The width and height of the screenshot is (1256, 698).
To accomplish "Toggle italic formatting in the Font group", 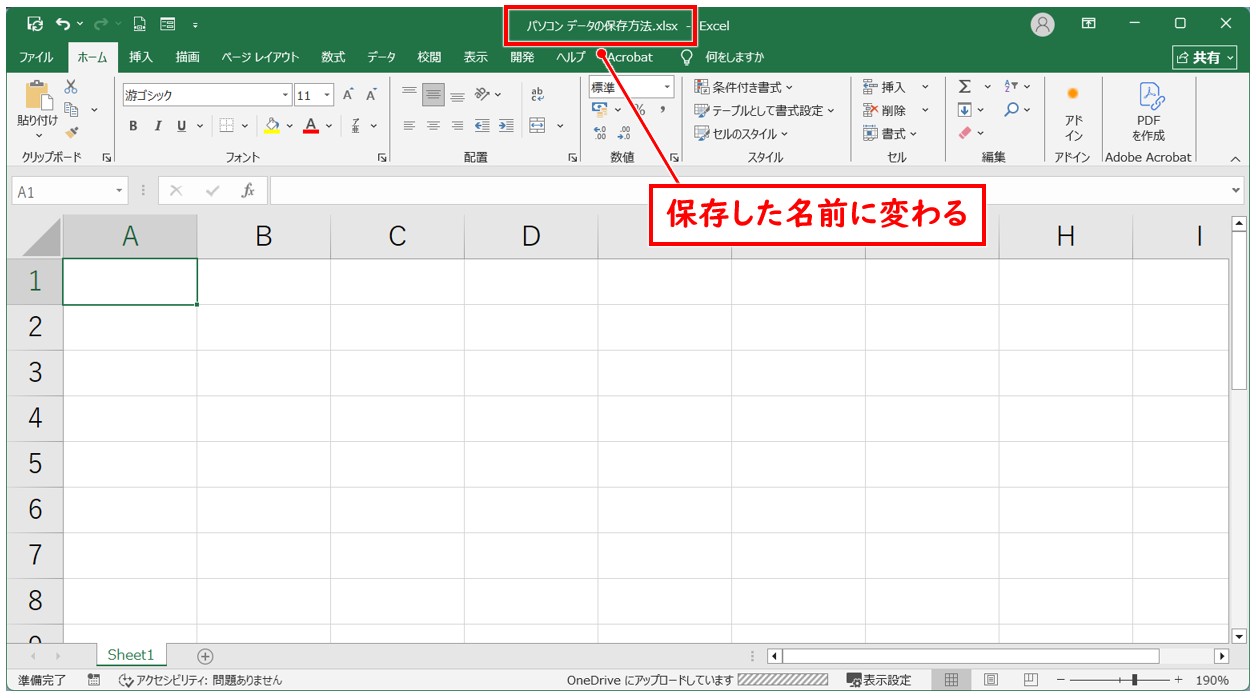I will click(x=157, y=126).
